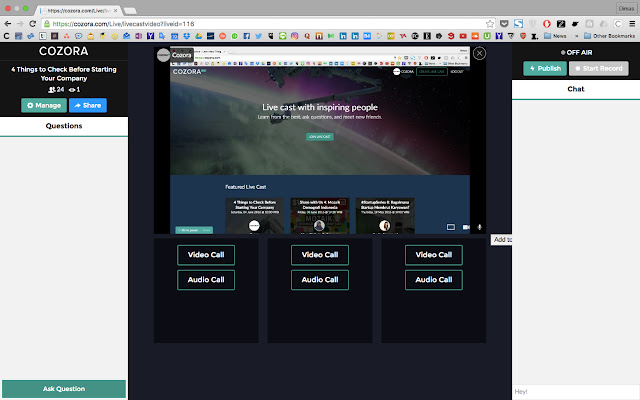Screen dimensions: 640x400
Task: Click the 'Add to' tooltip label
Action: 502,240
